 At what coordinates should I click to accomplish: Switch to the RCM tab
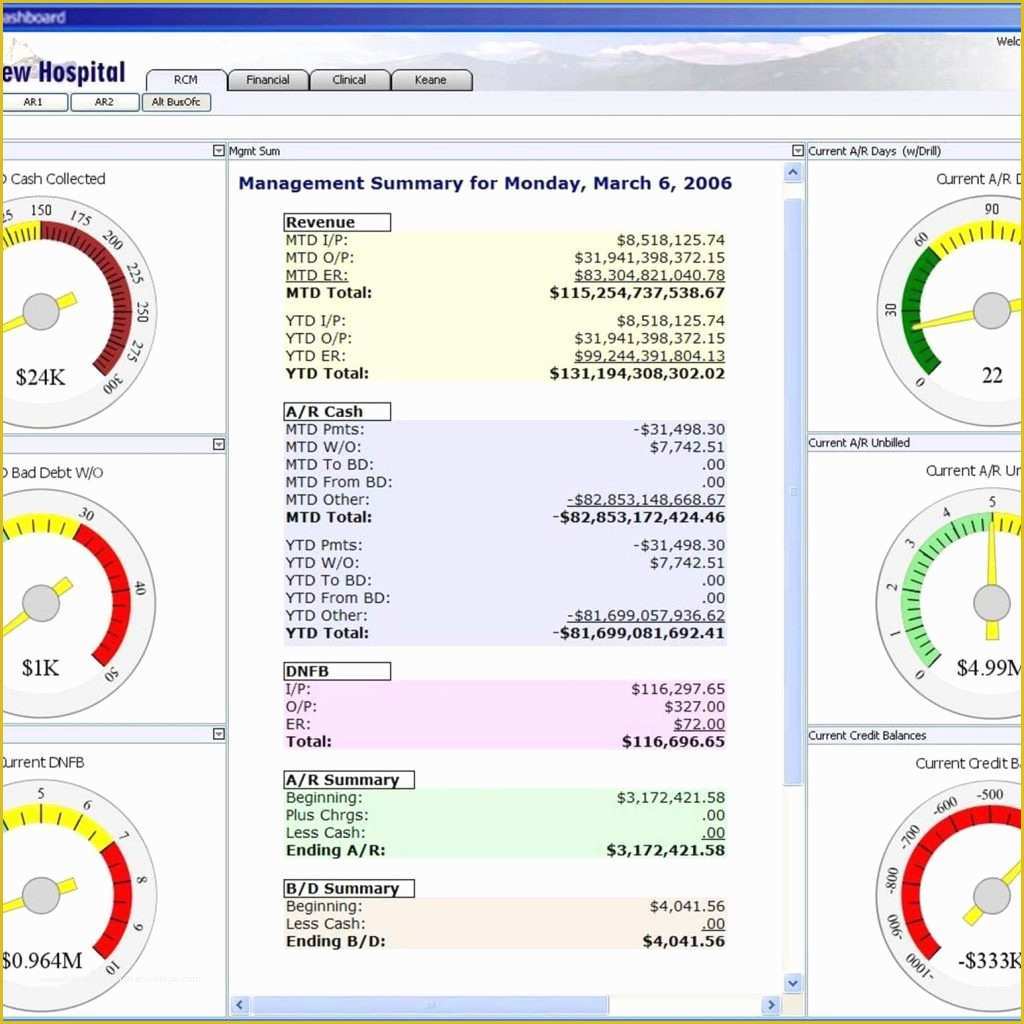tap(186, 80)
